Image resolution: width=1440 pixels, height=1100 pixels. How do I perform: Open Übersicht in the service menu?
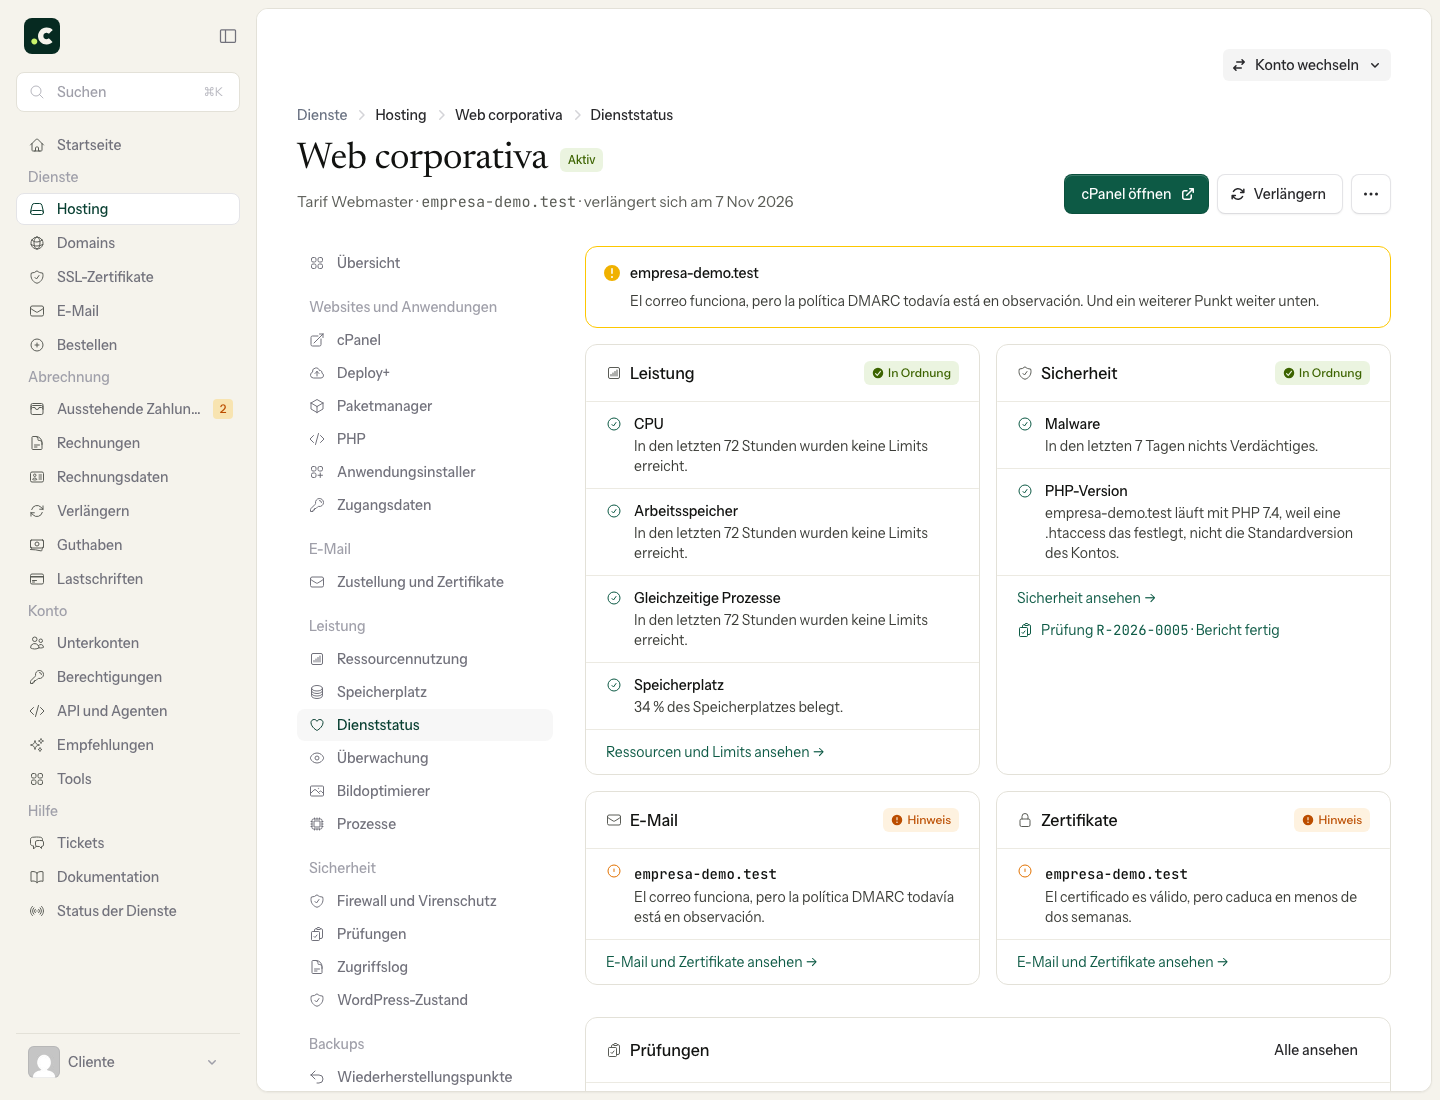coord(425,263)
